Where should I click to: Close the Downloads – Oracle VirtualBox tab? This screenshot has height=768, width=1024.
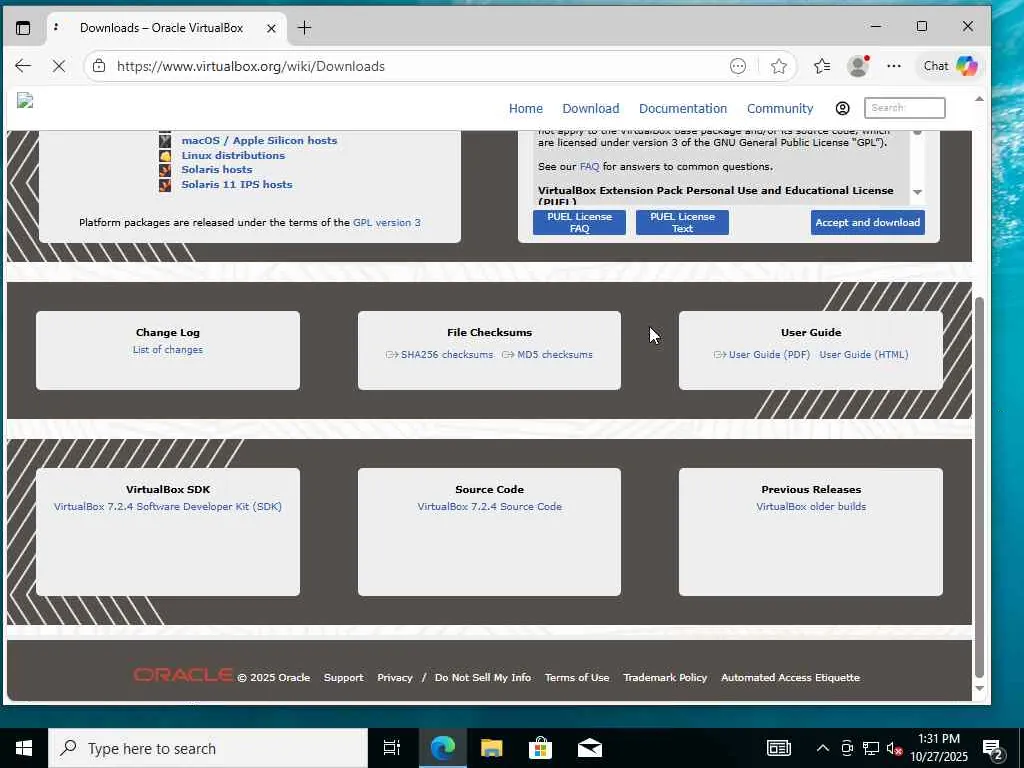pyautogui.click(x=271, y=28)
